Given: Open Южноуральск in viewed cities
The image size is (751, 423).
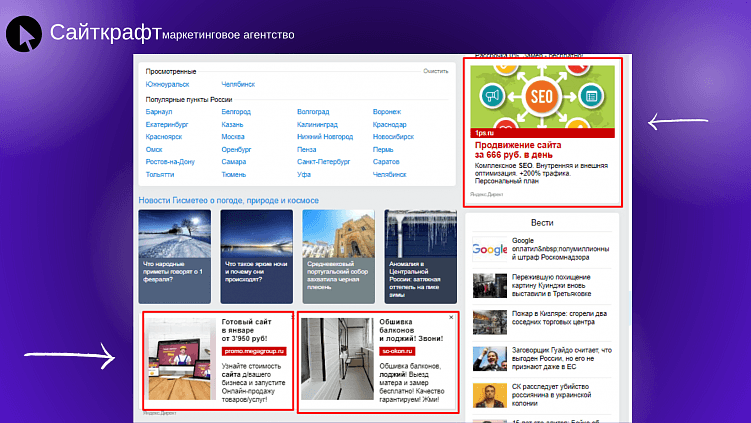Looking at the screenshot, I should (x=167, y=84).
